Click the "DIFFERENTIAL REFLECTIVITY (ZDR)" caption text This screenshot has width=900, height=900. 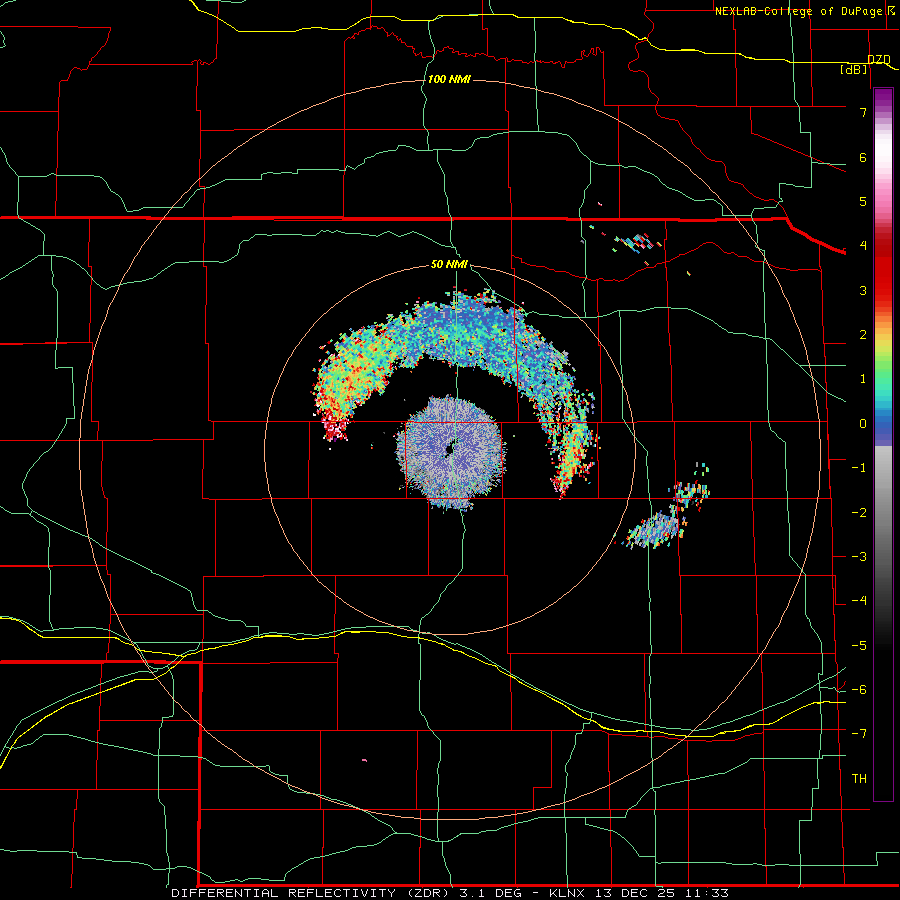click(x=312, y=893)
